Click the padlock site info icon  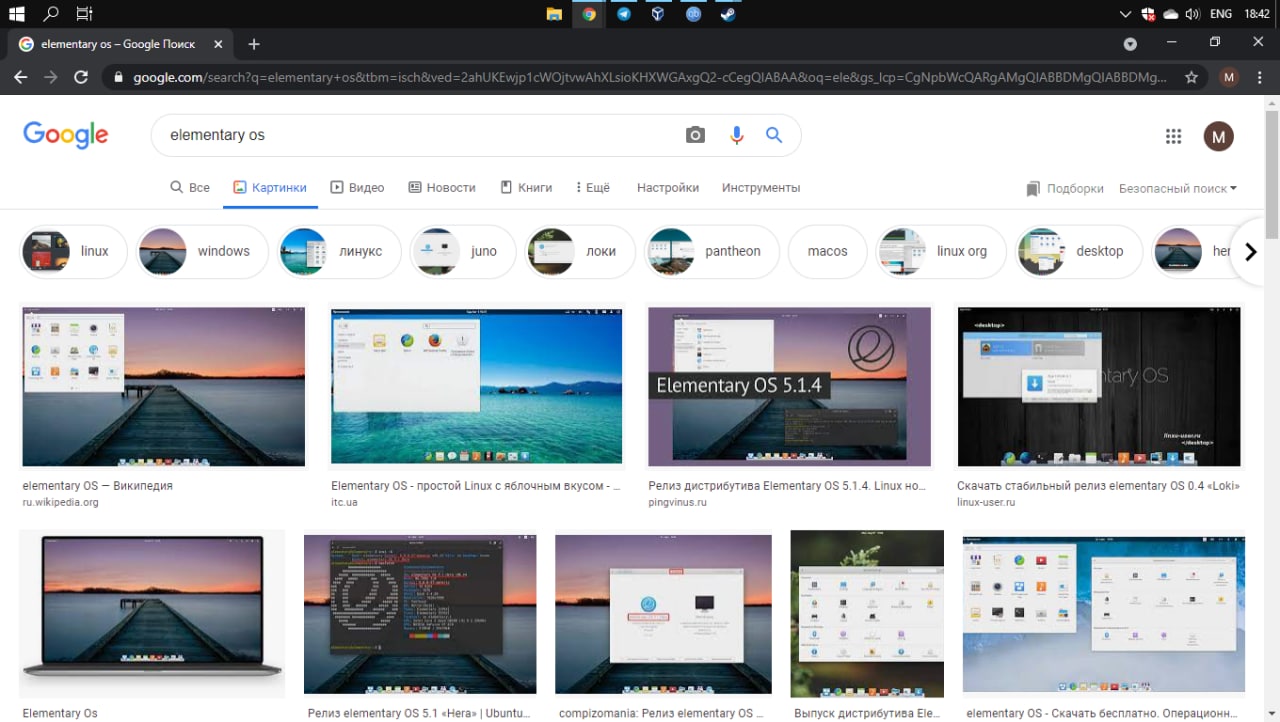point(118,77)
